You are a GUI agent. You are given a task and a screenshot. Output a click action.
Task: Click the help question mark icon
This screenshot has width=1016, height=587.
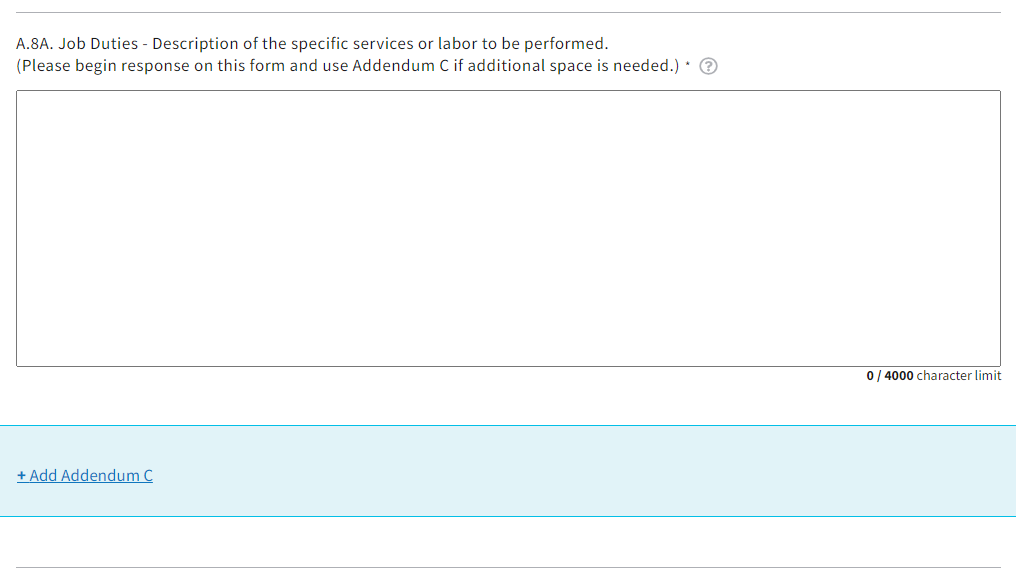point(708,67)
